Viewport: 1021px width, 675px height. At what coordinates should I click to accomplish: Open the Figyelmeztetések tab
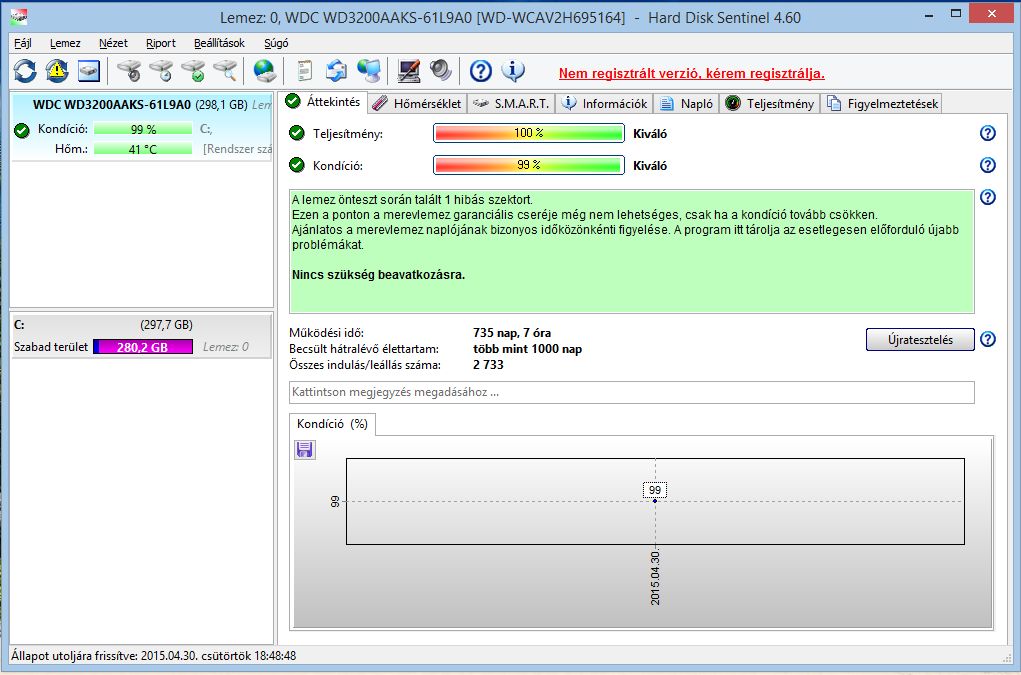(882, 103)
